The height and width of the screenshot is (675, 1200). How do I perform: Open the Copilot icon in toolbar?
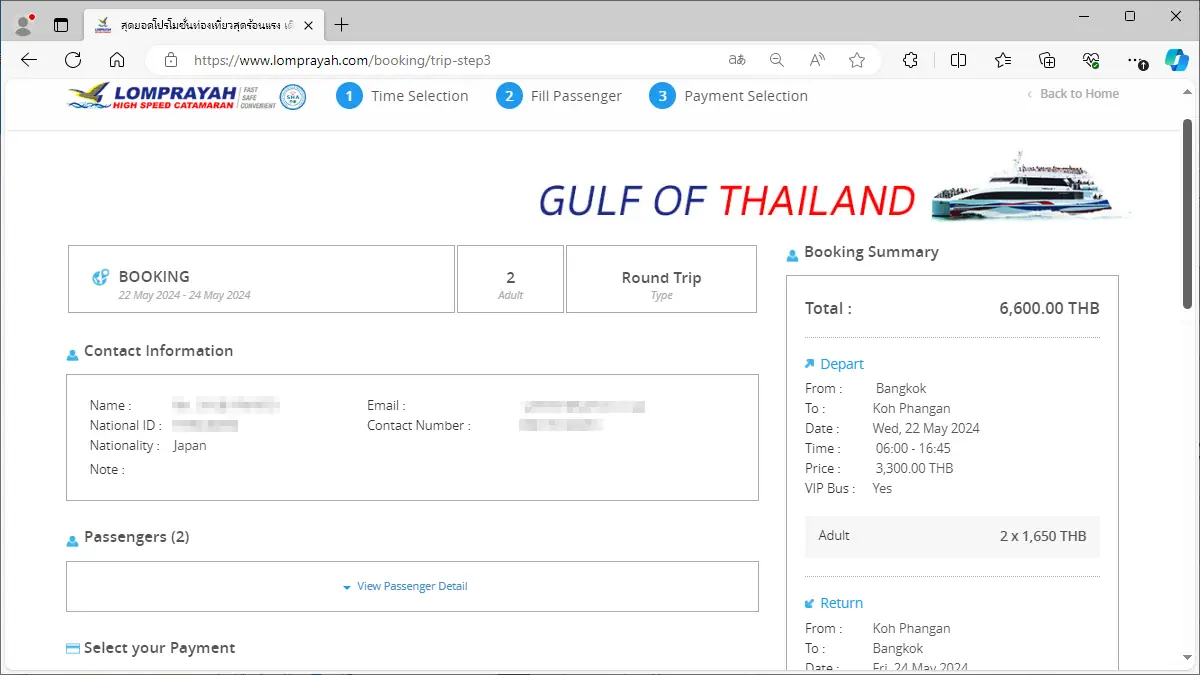(x=1176, y=60)
